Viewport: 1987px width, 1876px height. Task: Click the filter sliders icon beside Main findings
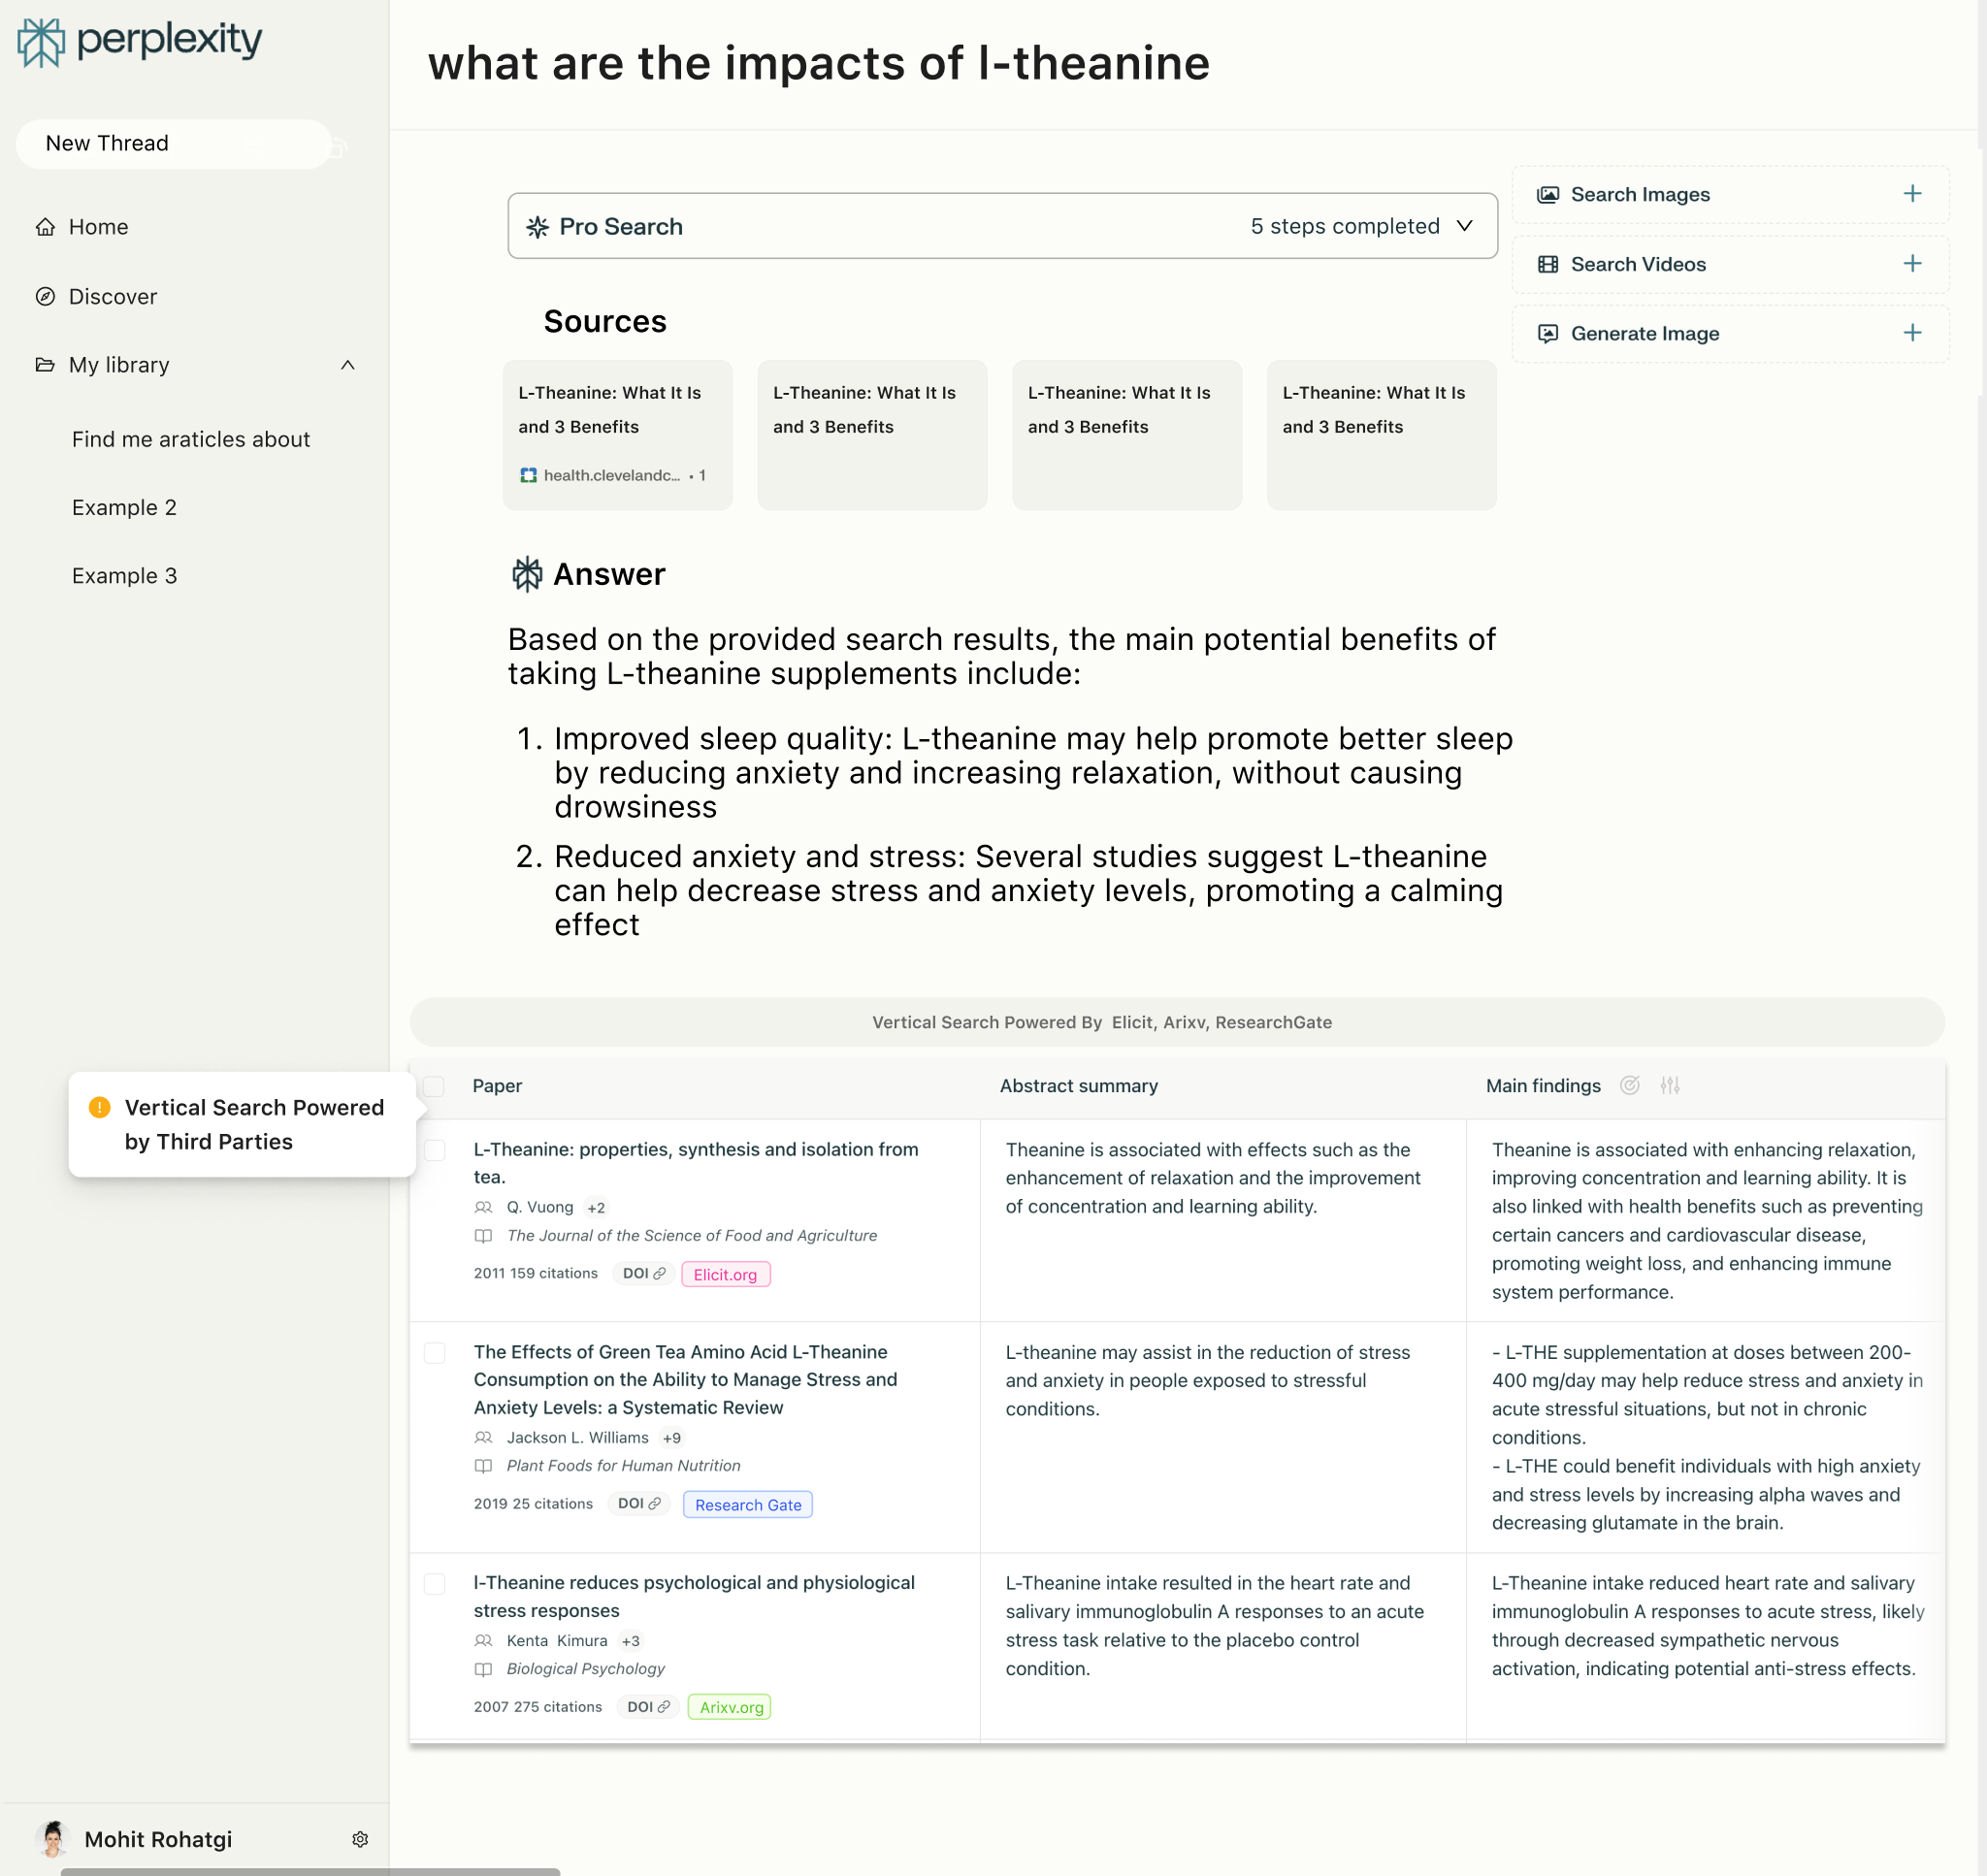tap(1669, 1085)
